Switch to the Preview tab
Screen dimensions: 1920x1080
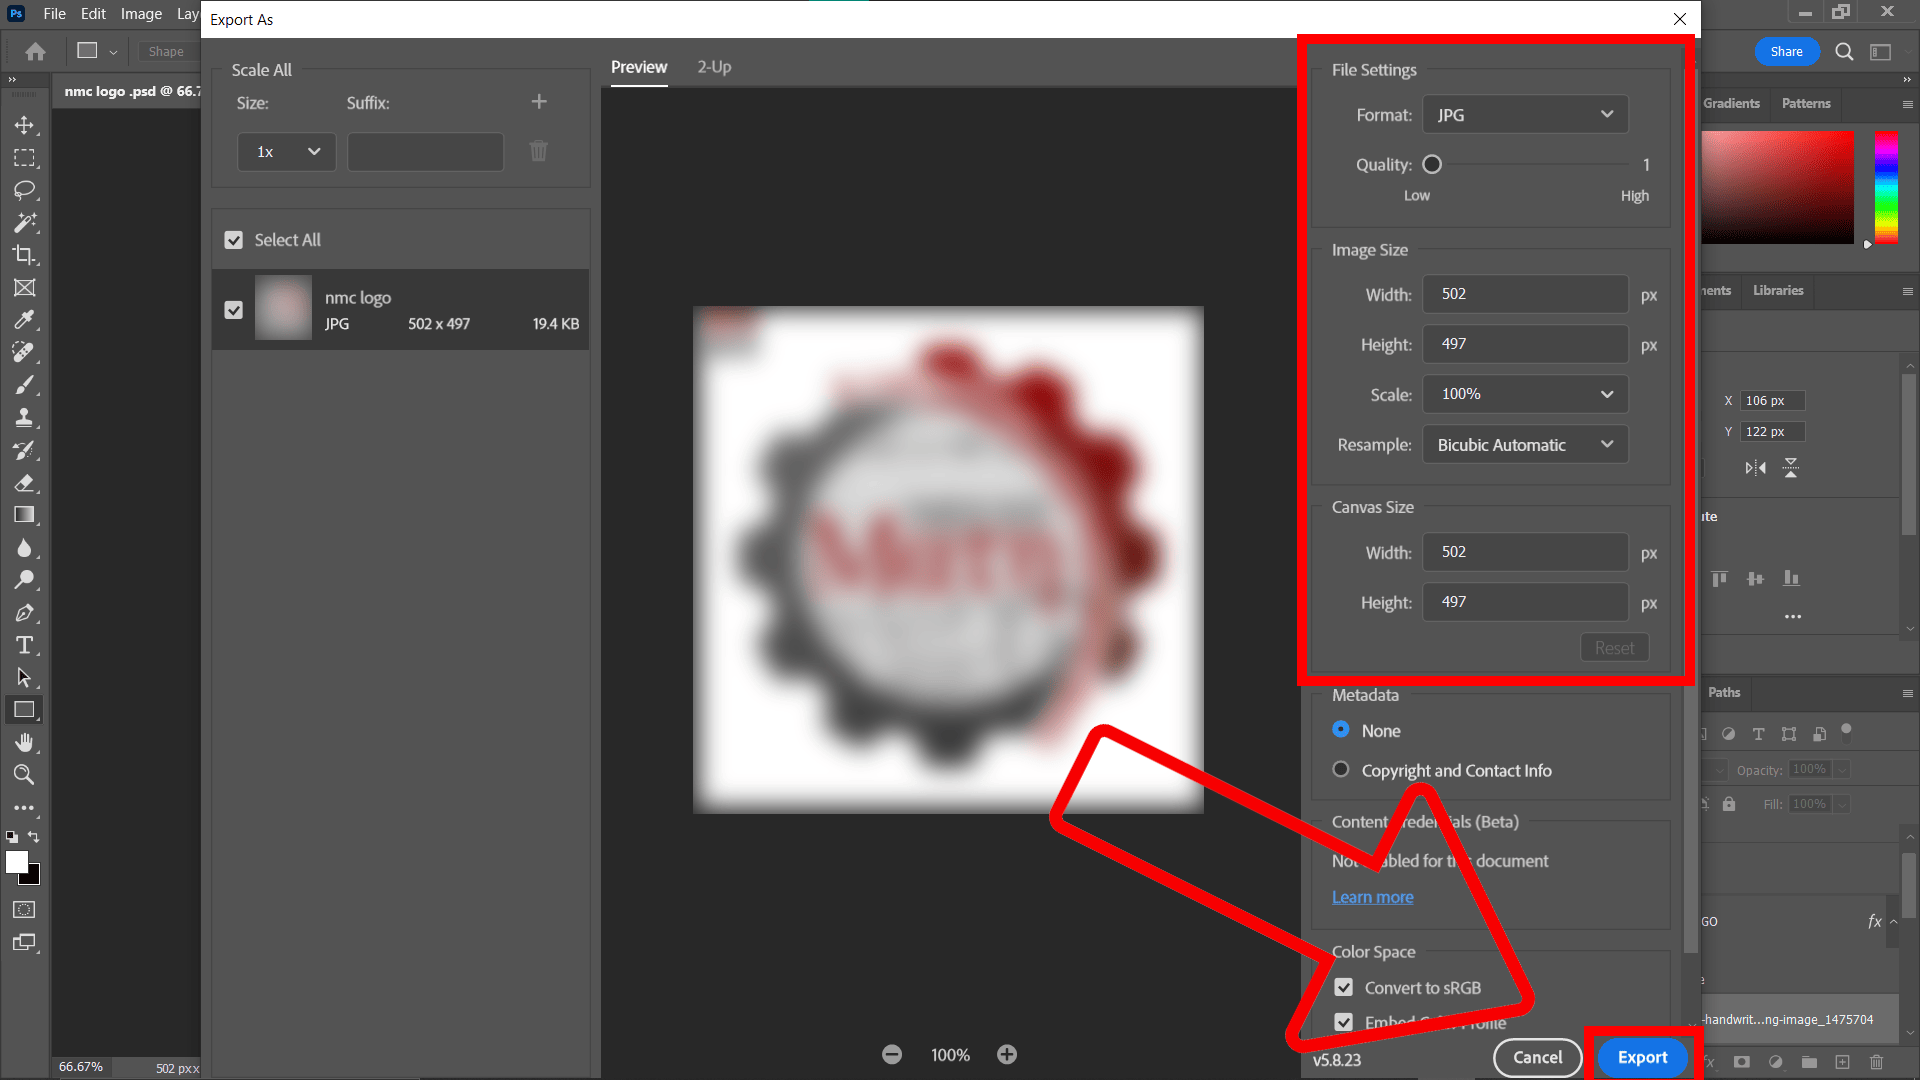640,66
